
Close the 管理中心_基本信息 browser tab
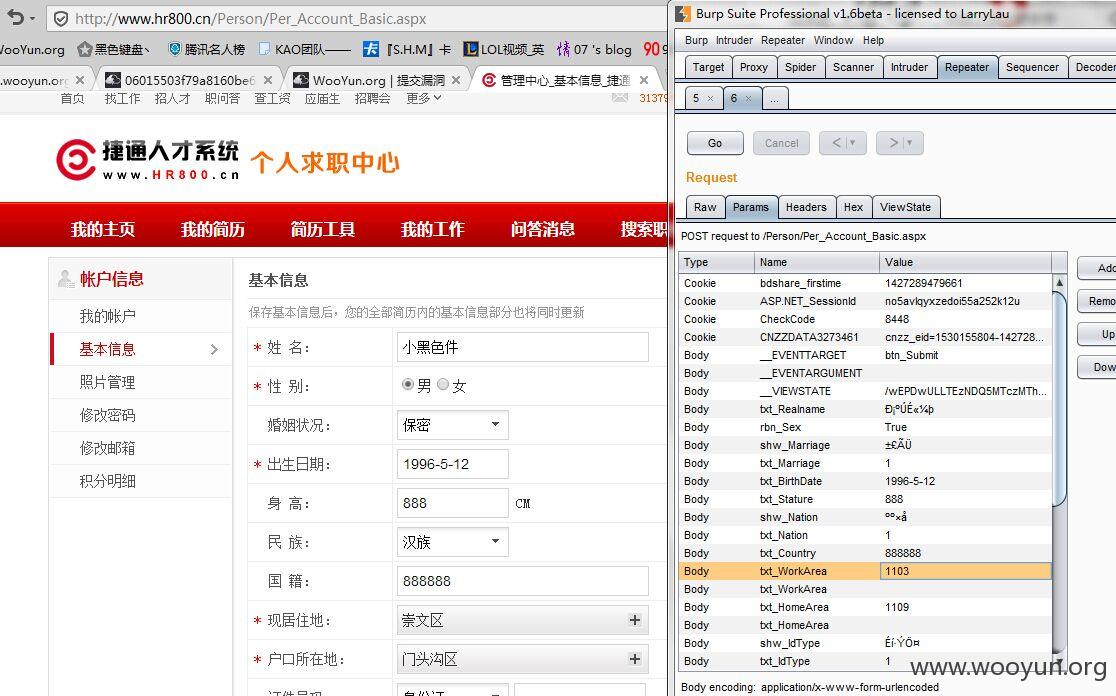point(644,80)
